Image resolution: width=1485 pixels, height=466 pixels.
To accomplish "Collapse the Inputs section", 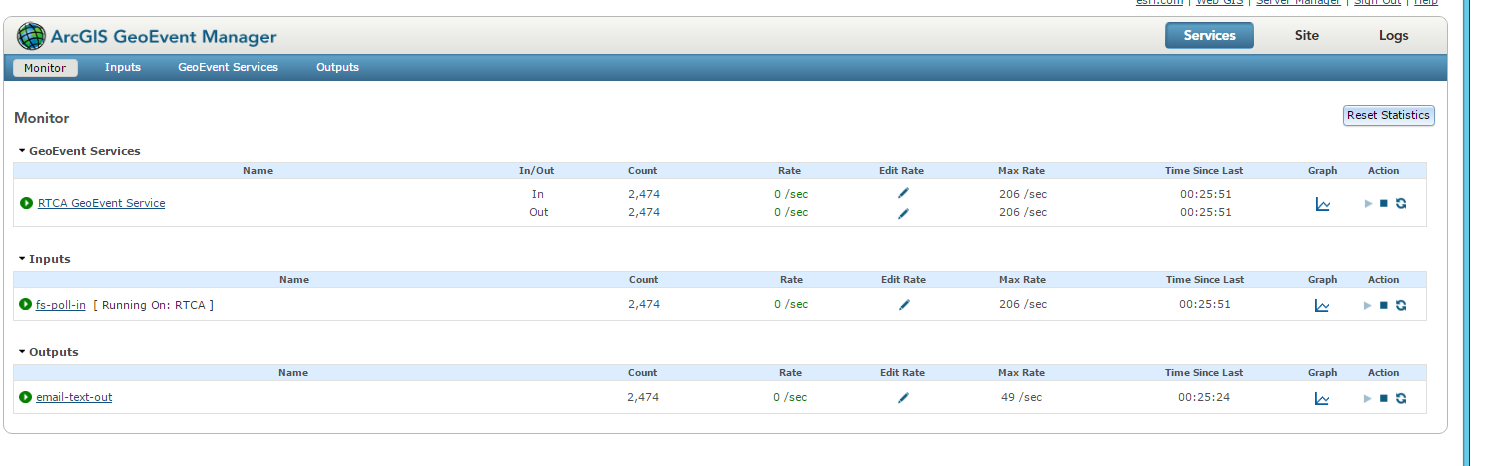I will [22, 259].
